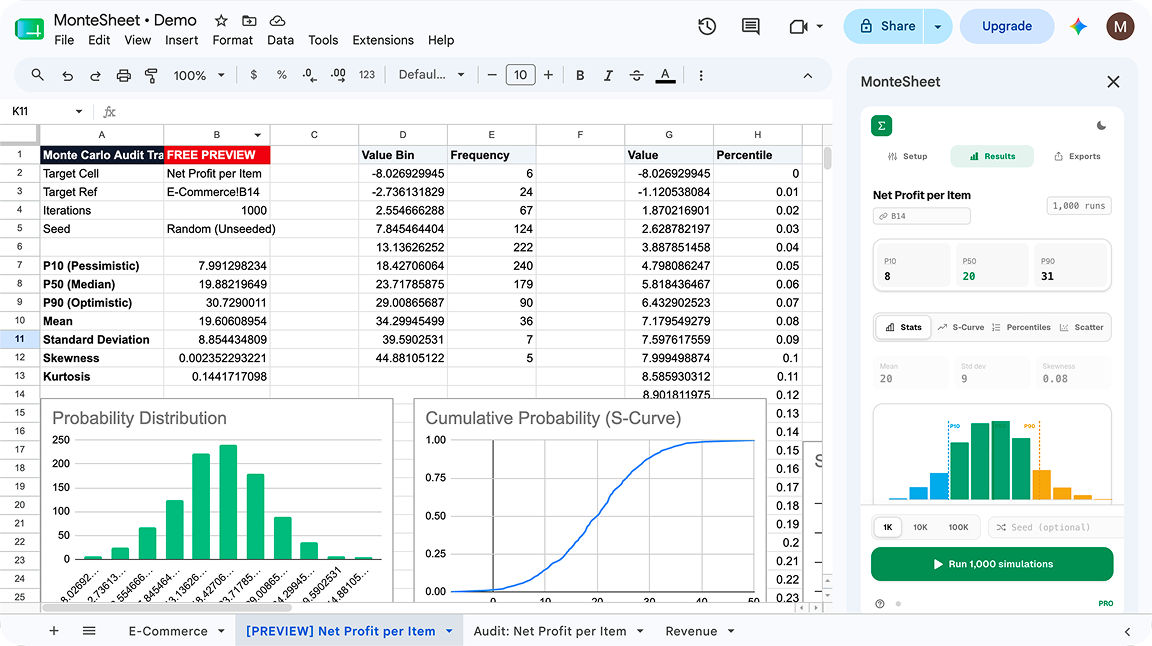Open the font family dropdown
The image size is (1152, 646).
pyautogui.click(x=432, y=75)
